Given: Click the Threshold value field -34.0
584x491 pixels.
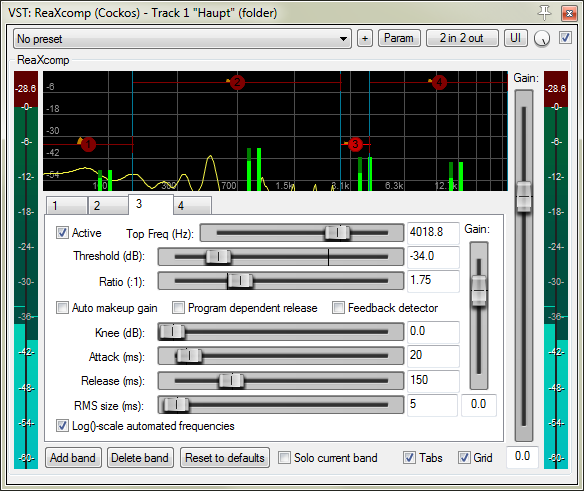Looking at the screenshot, I should pos(433,257).
